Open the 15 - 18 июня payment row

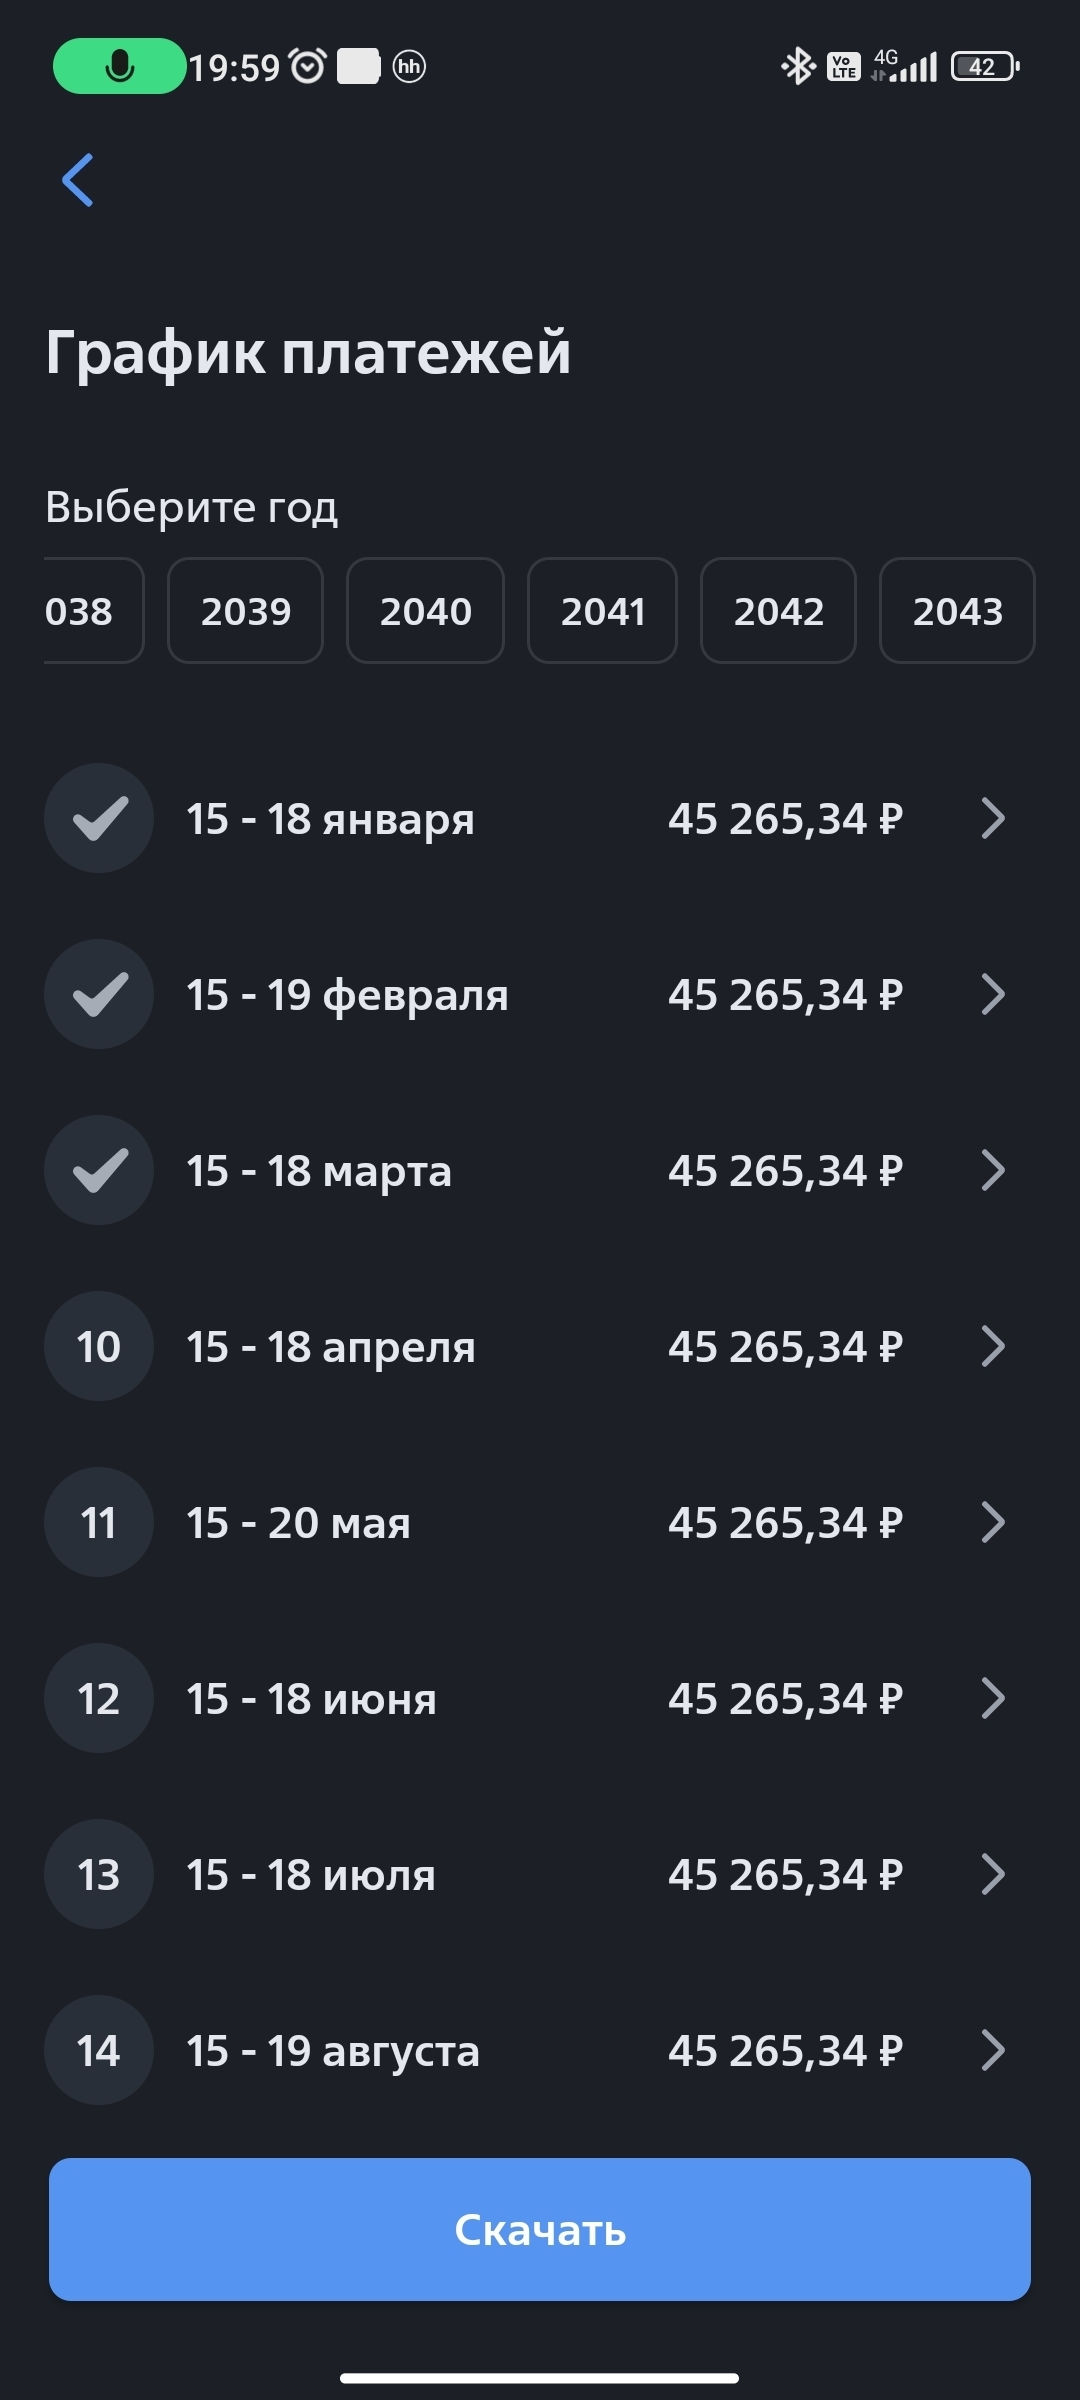[x=540, y=1698]
